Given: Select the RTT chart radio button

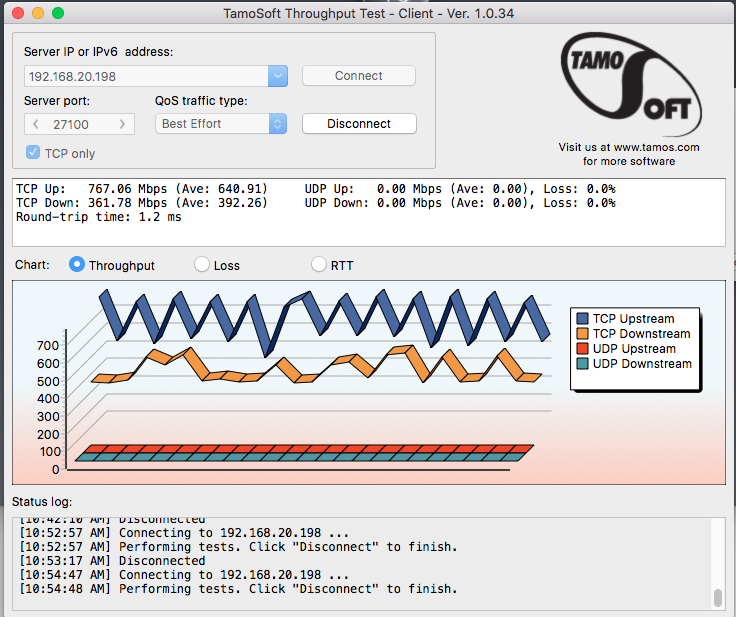Looking at the screenshot, I should [319, 264].
